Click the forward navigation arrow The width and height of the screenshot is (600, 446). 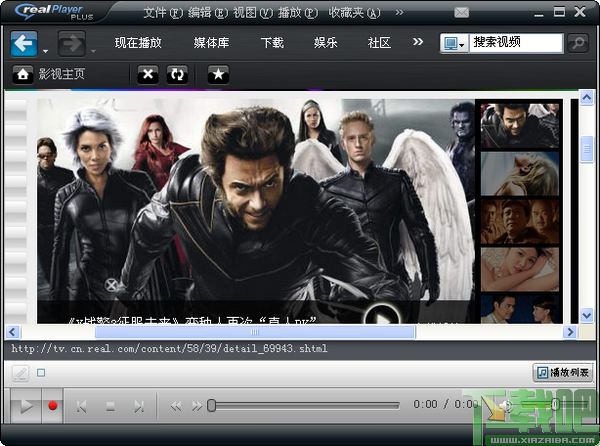72,44
